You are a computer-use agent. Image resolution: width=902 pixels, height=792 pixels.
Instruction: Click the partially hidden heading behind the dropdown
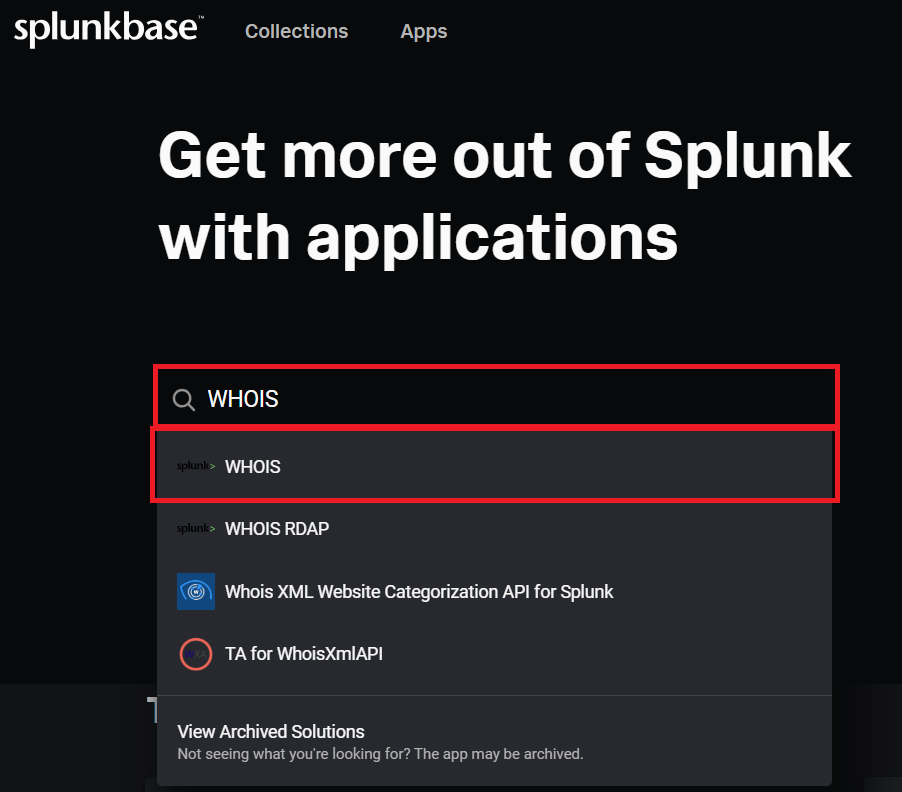[x=151, y=709]
